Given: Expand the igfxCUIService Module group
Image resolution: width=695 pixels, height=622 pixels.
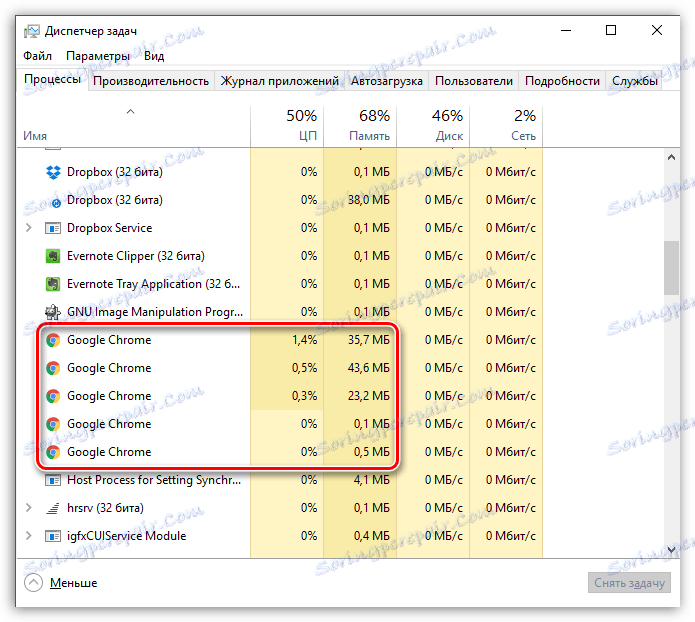Looking at the screenshot, I should click(29, 536).
